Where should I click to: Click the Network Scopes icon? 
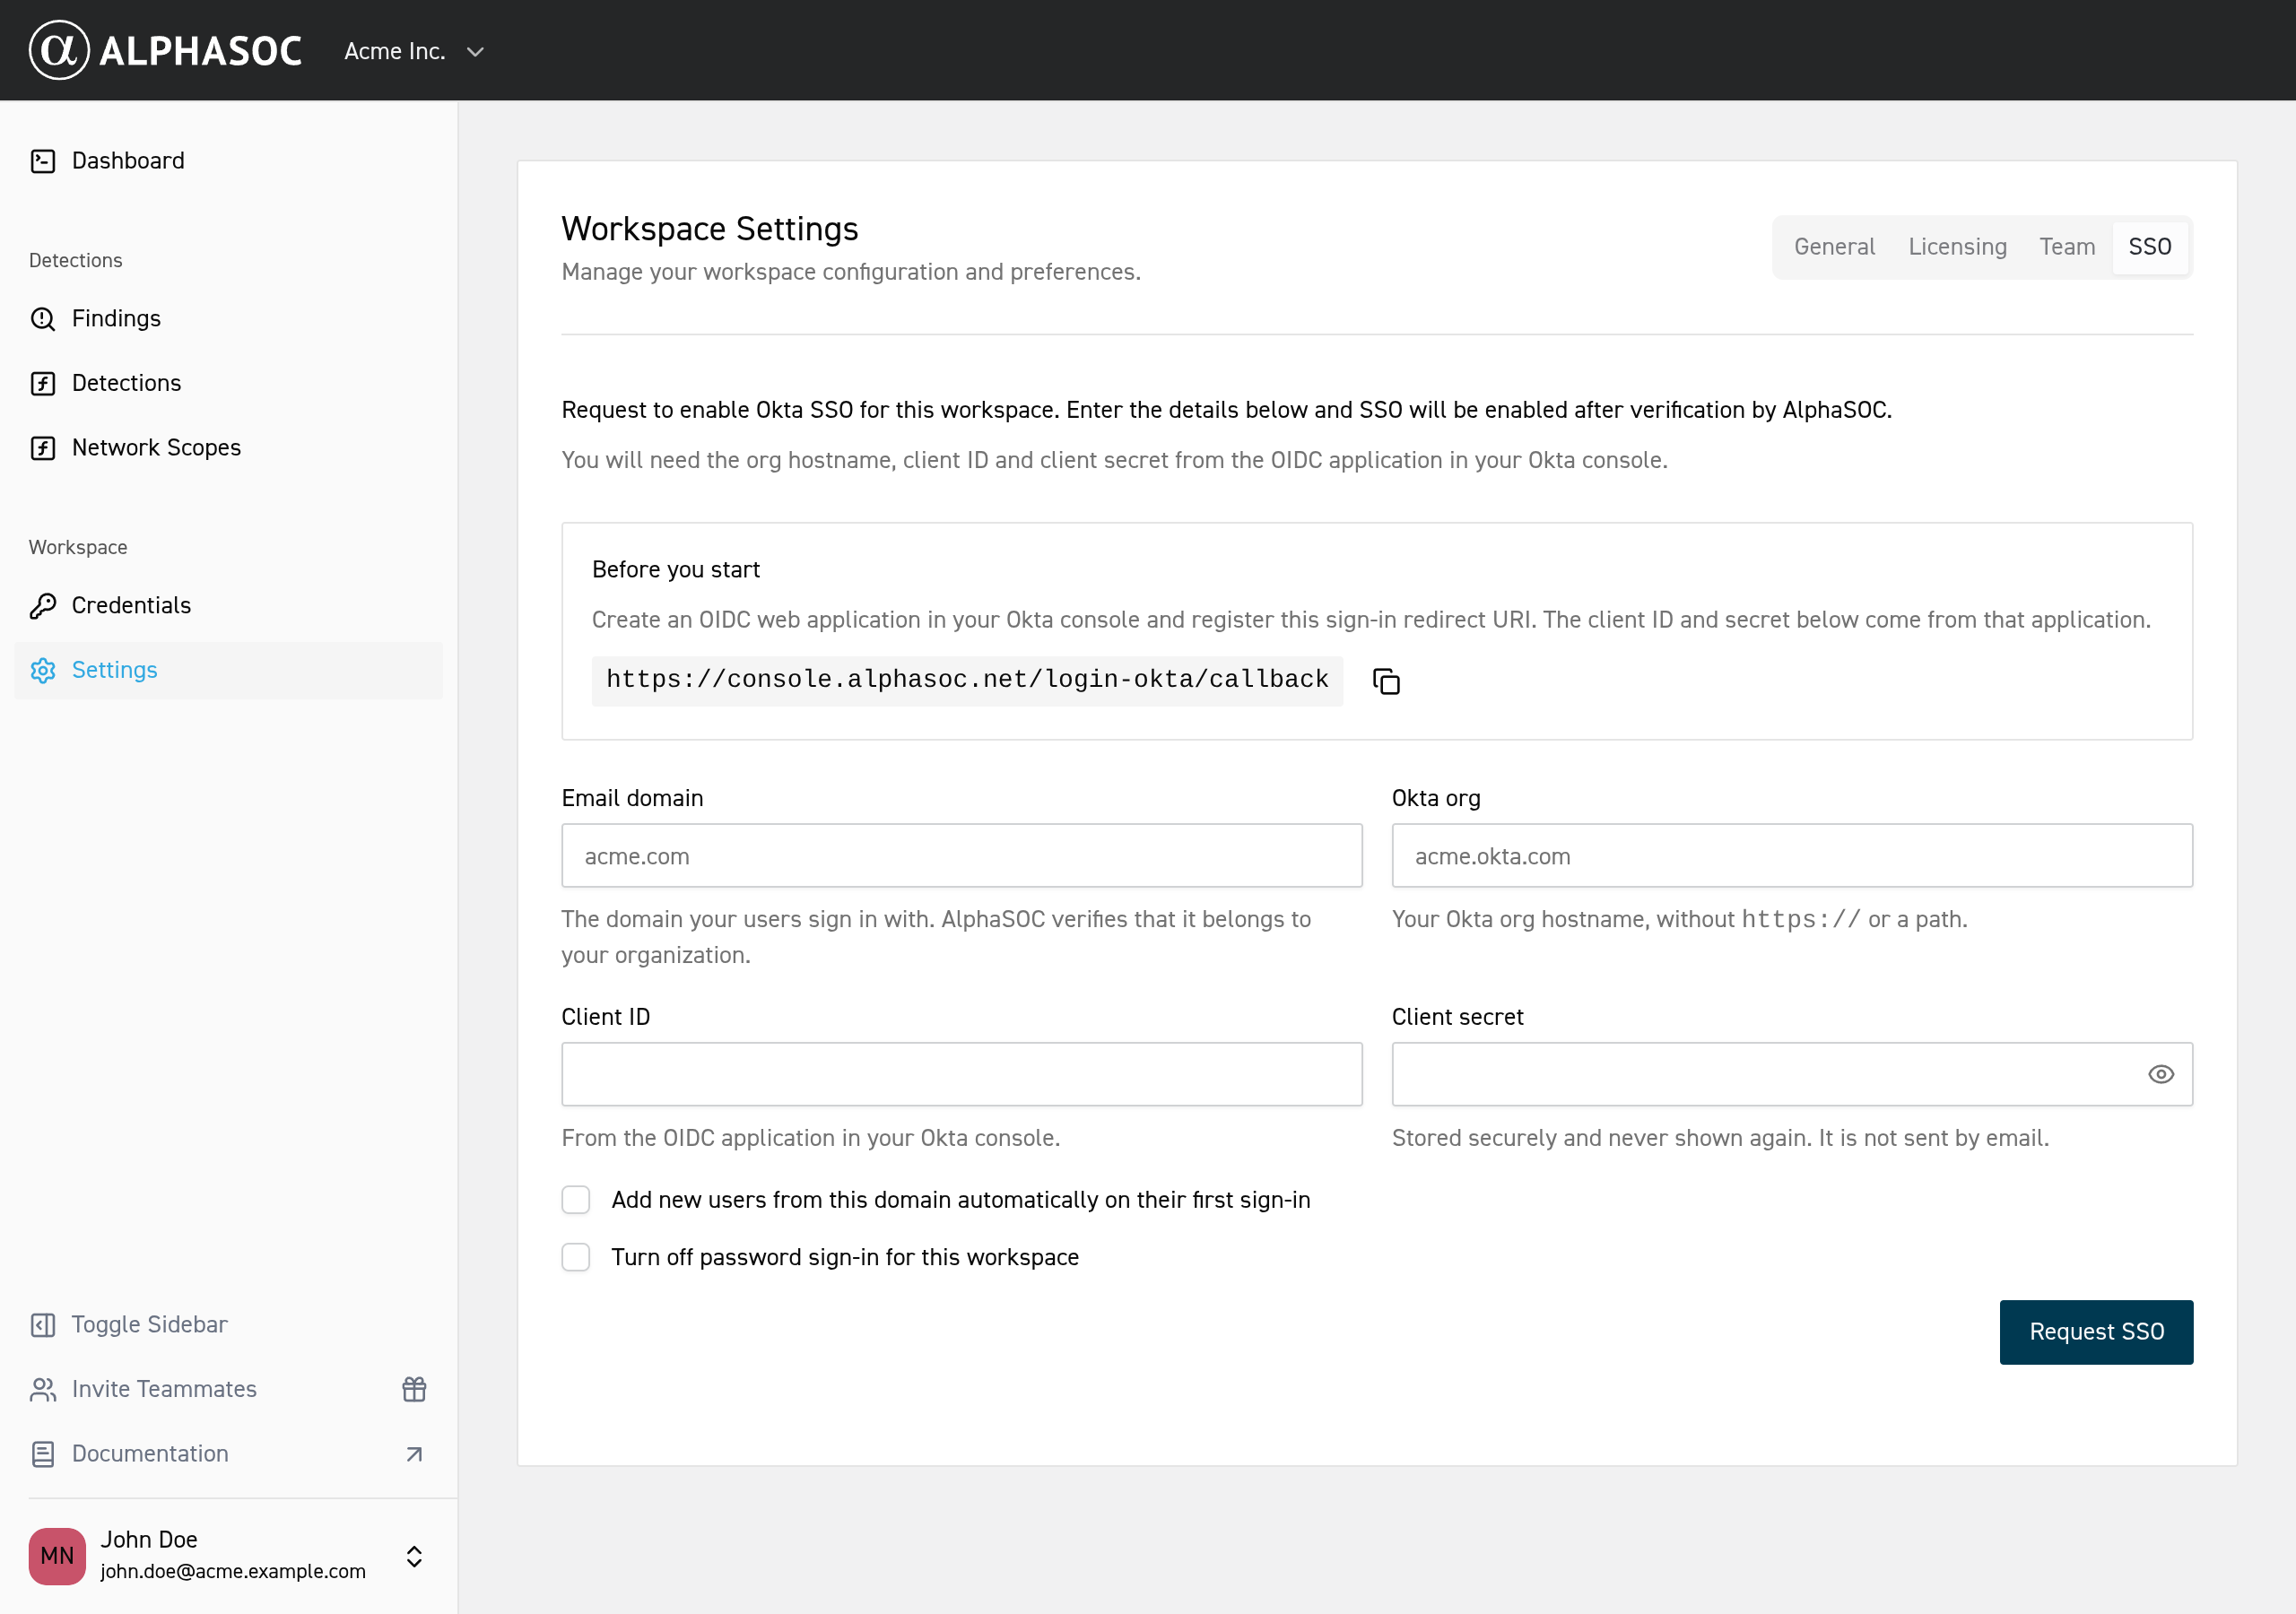coord(43,448)
